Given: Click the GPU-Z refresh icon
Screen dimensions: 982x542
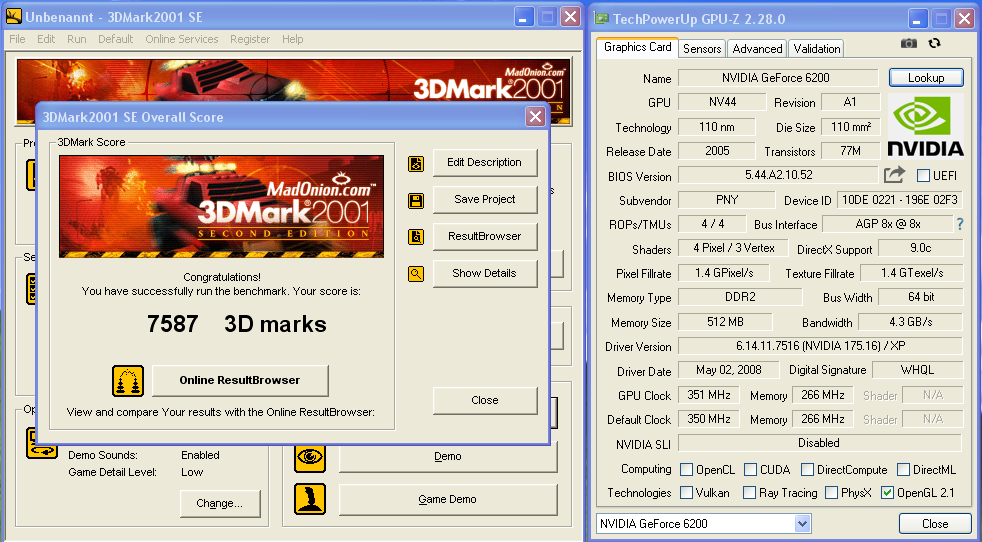Looking at the screenshot, I should [934, 43].
